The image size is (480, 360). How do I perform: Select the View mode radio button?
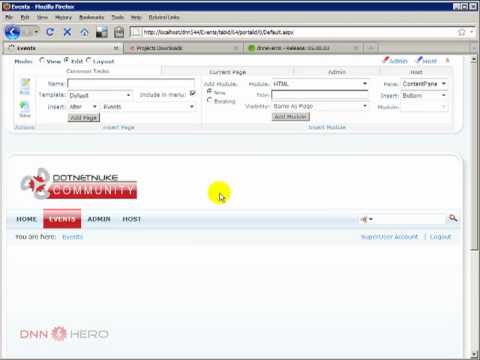coord(42,60)
